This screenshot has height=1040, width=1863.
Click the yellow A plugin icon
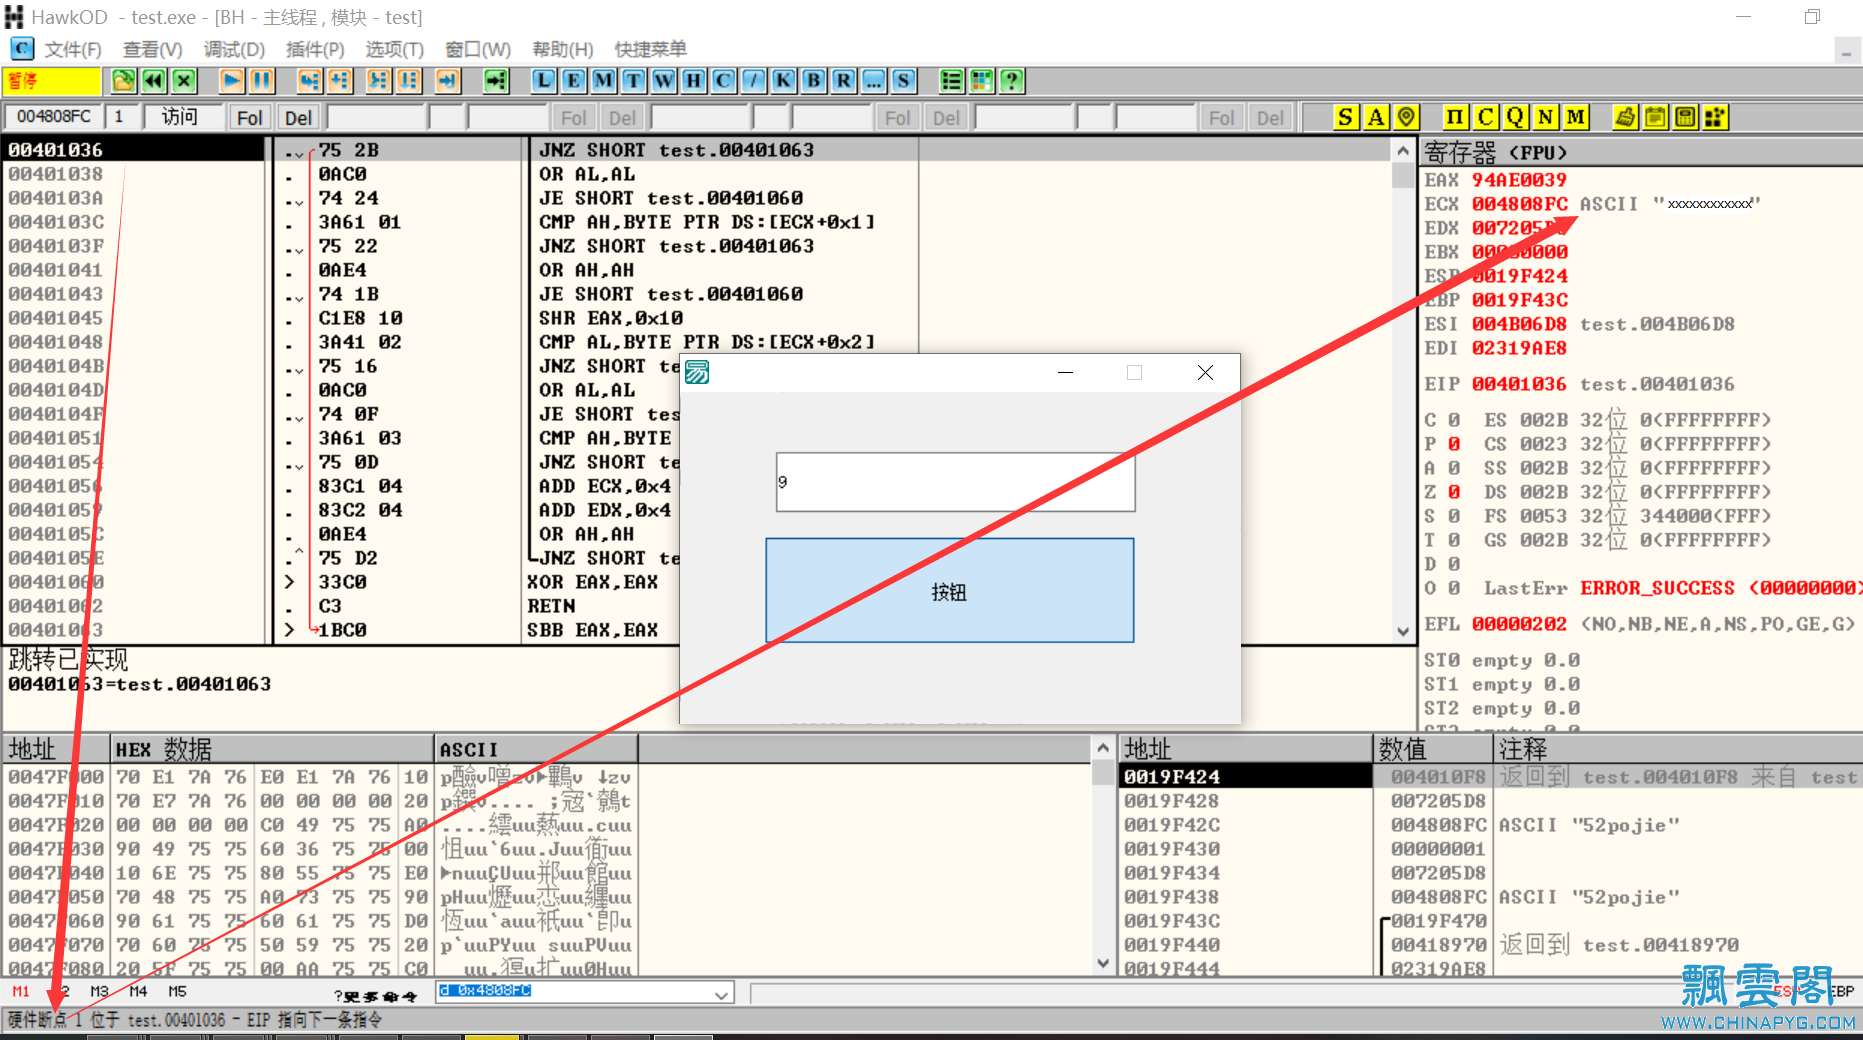[1376, 117]
